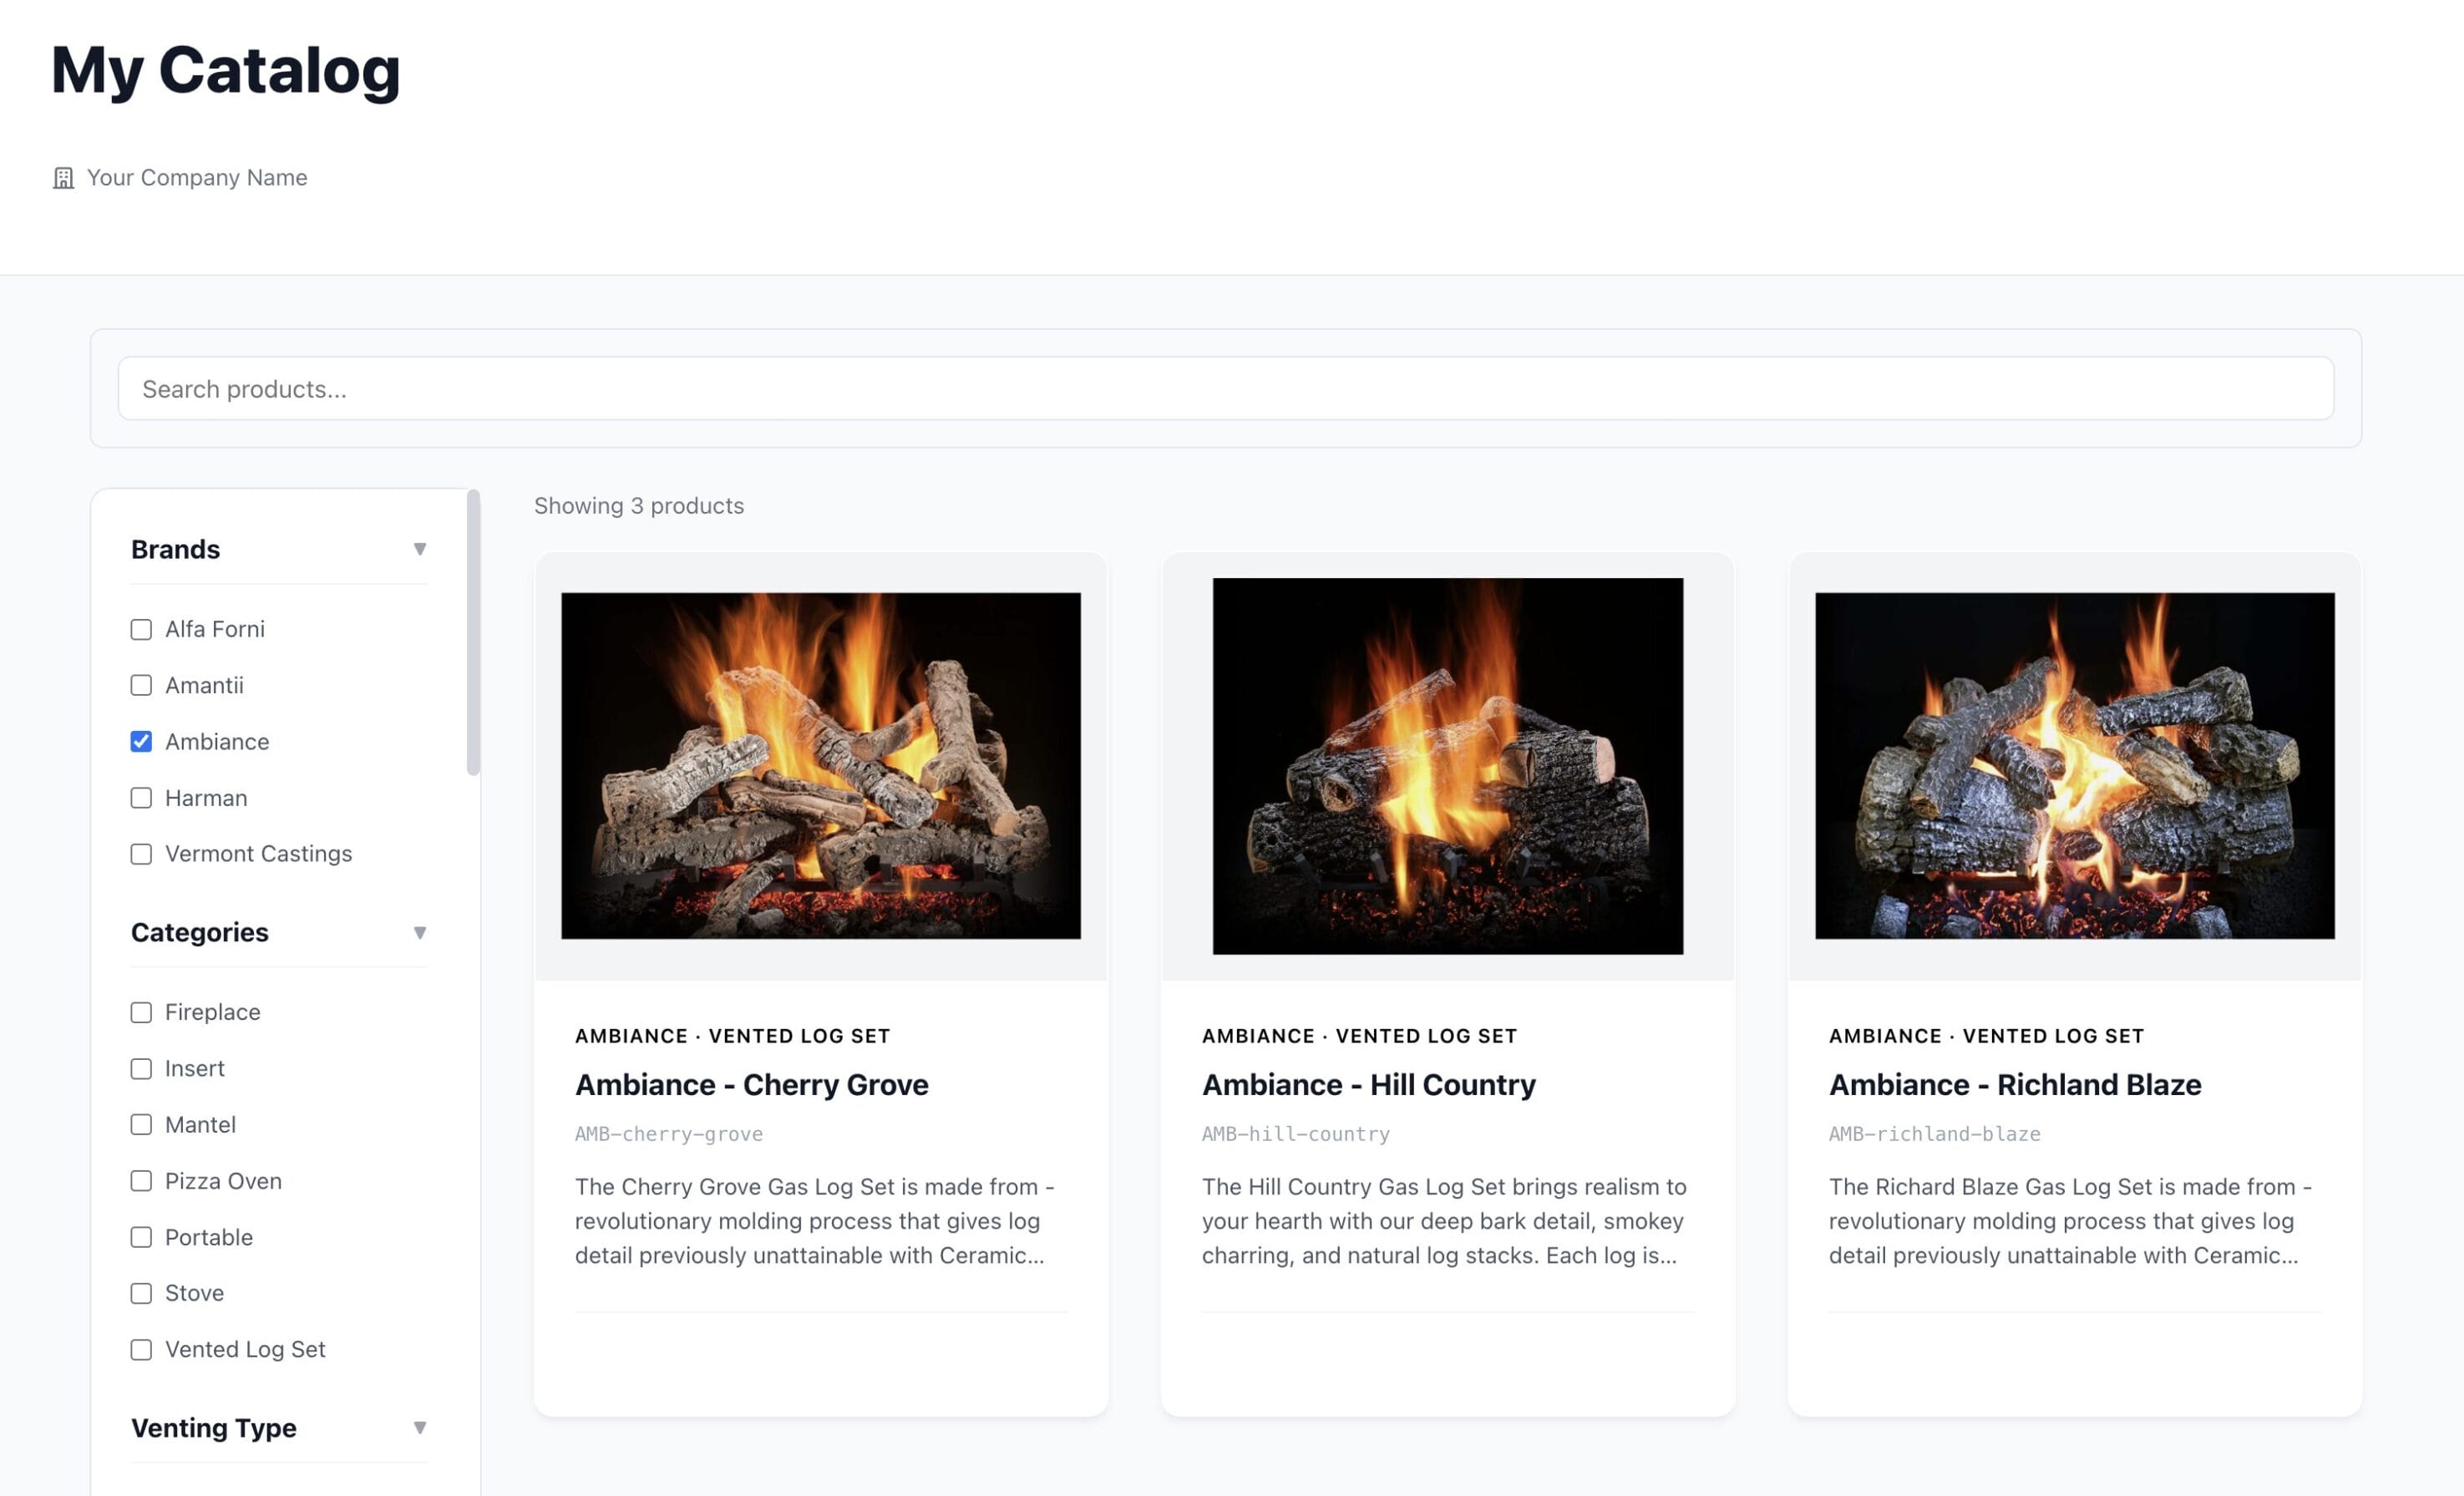Click the Search products input field
The width and height of the screenshot is (2464, 1496).
pos(1225,389)
